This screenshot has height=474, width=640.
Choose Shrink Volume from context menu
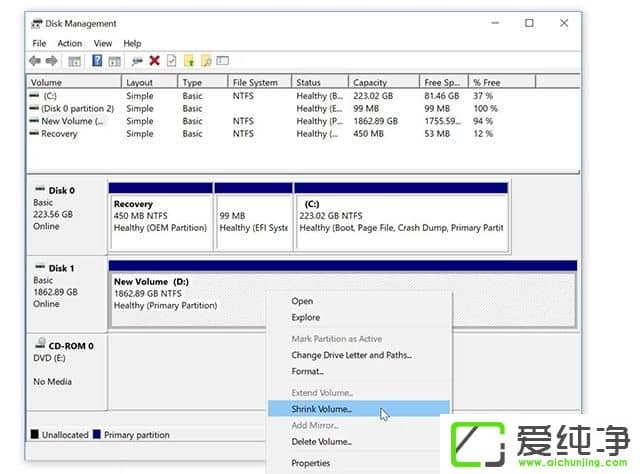(359, 409)
